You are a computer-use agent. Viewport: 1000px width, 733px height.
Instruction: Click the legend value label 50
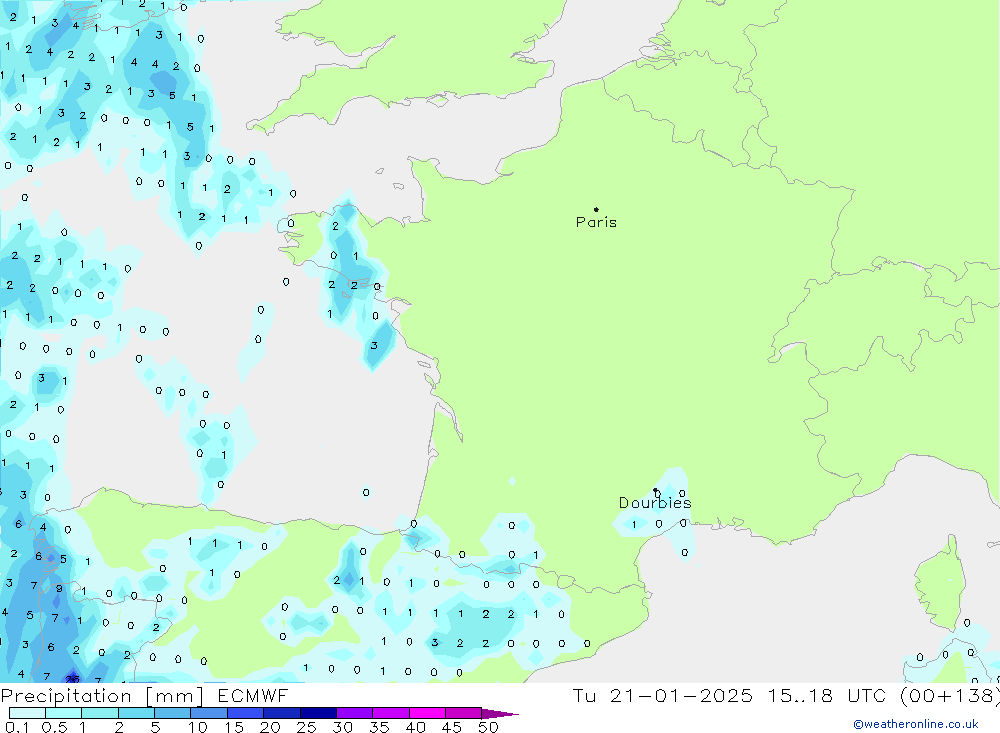click(488, 727)
